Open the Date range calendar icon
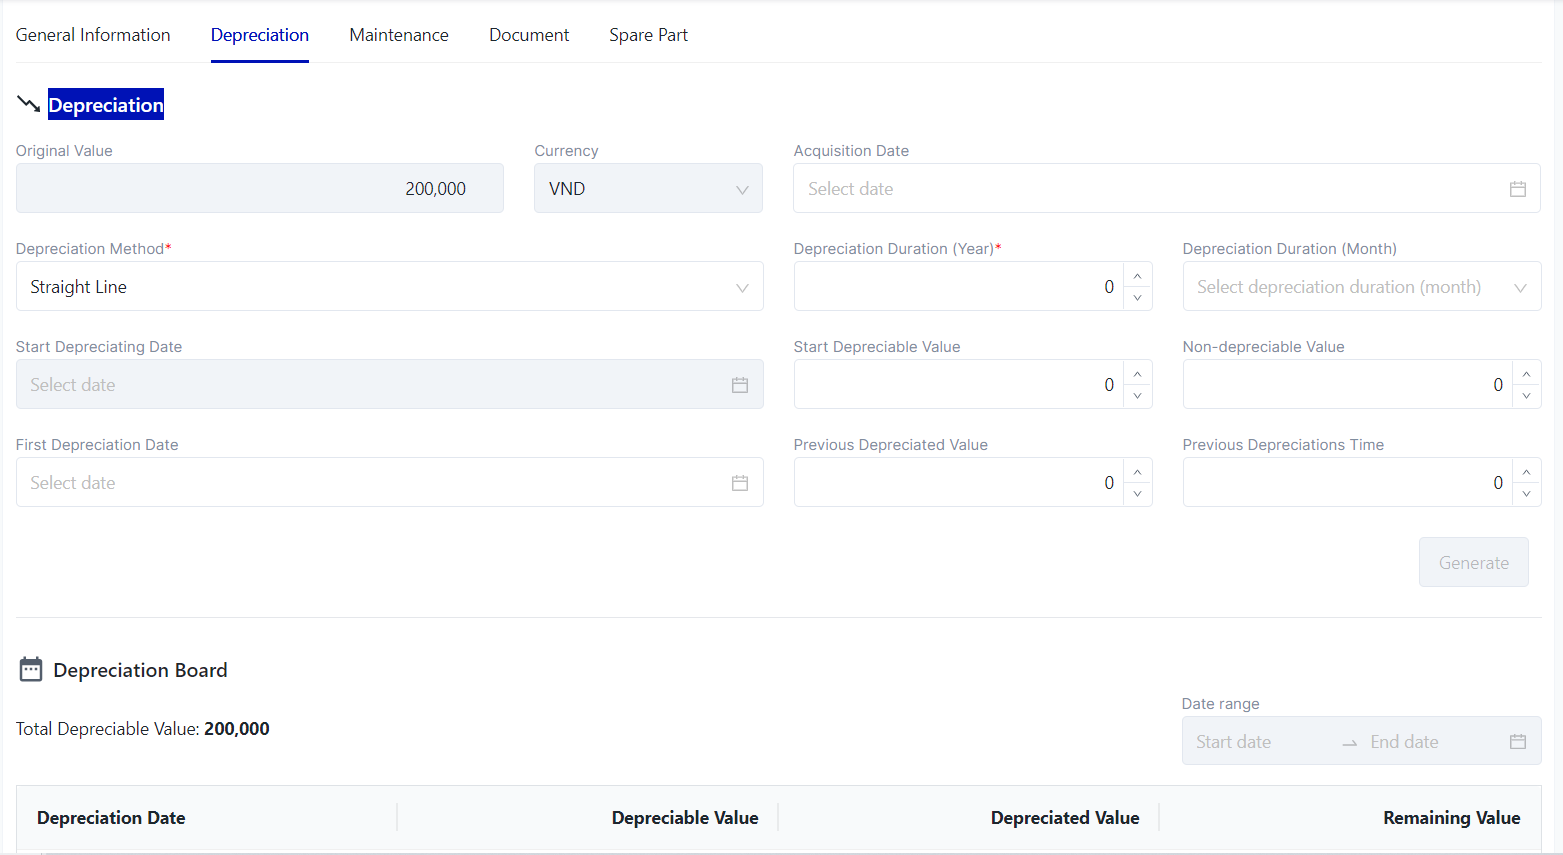Image resolution: width=1563 pixels, height=855 pixels. point(1517,742)
